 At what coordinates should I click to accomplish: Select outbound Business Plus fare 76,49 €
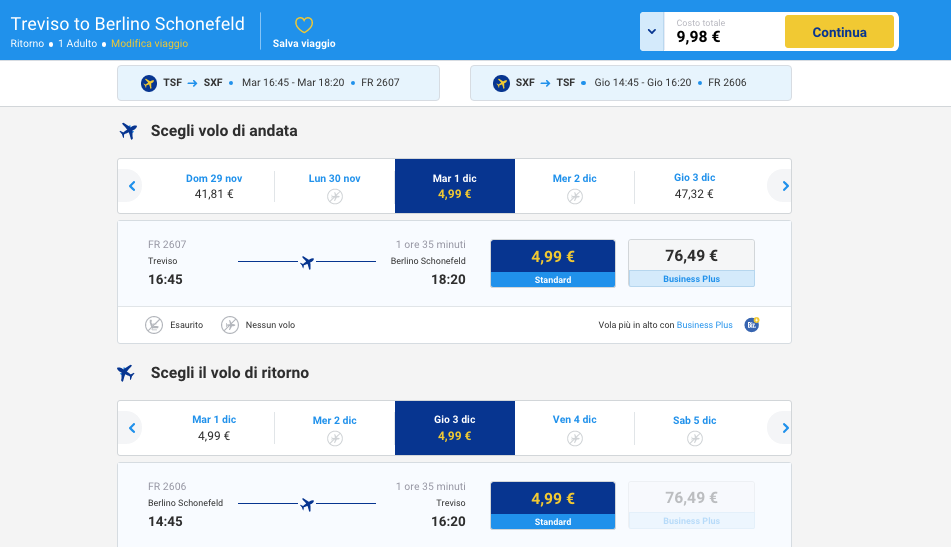point(691,263)
